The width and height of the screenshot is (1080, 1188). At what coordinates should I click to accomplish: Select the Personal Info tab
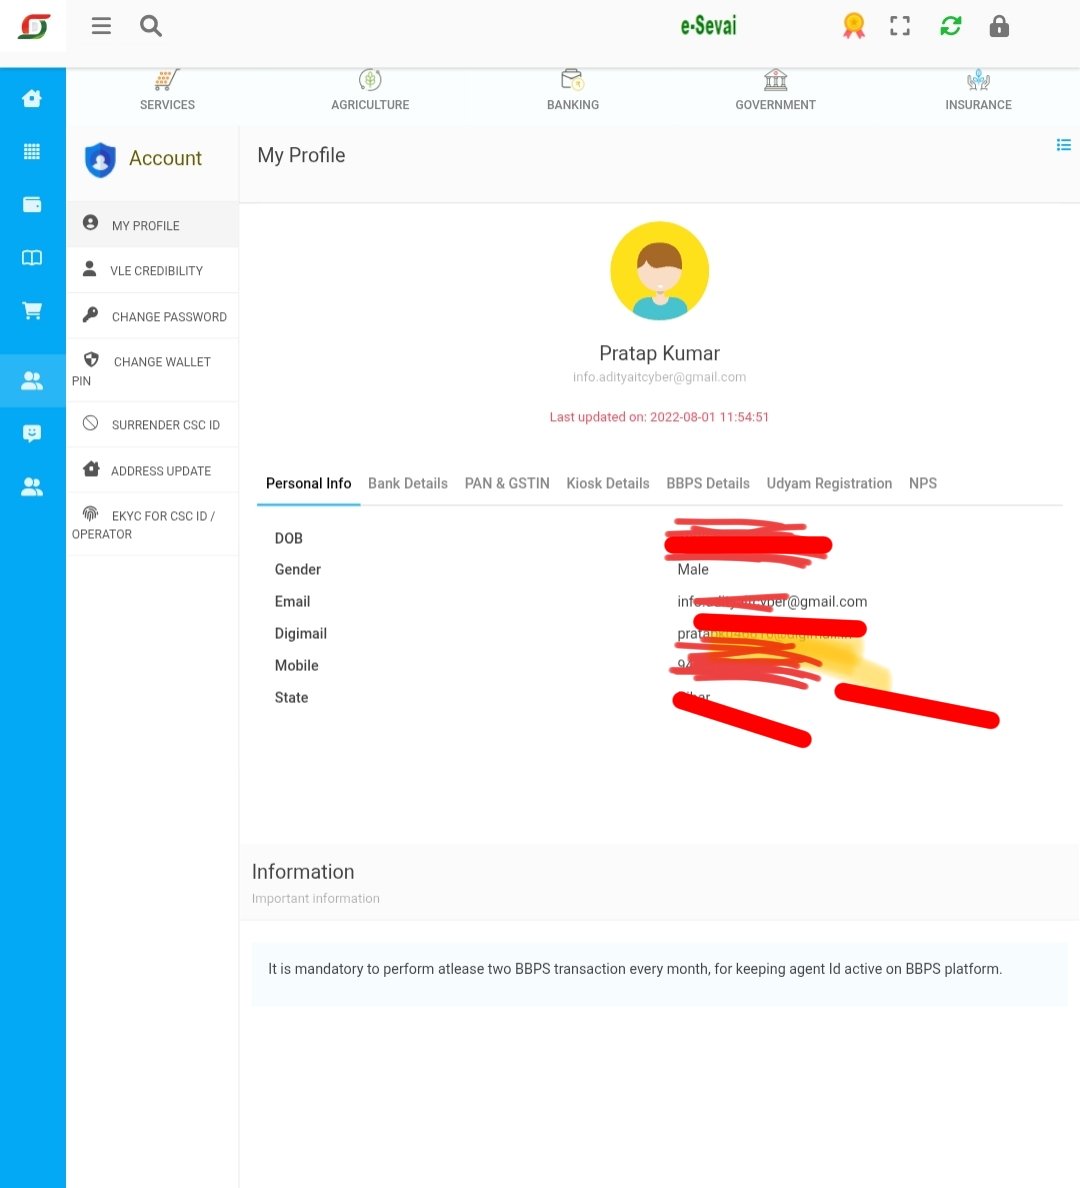[x=308, y=483]
